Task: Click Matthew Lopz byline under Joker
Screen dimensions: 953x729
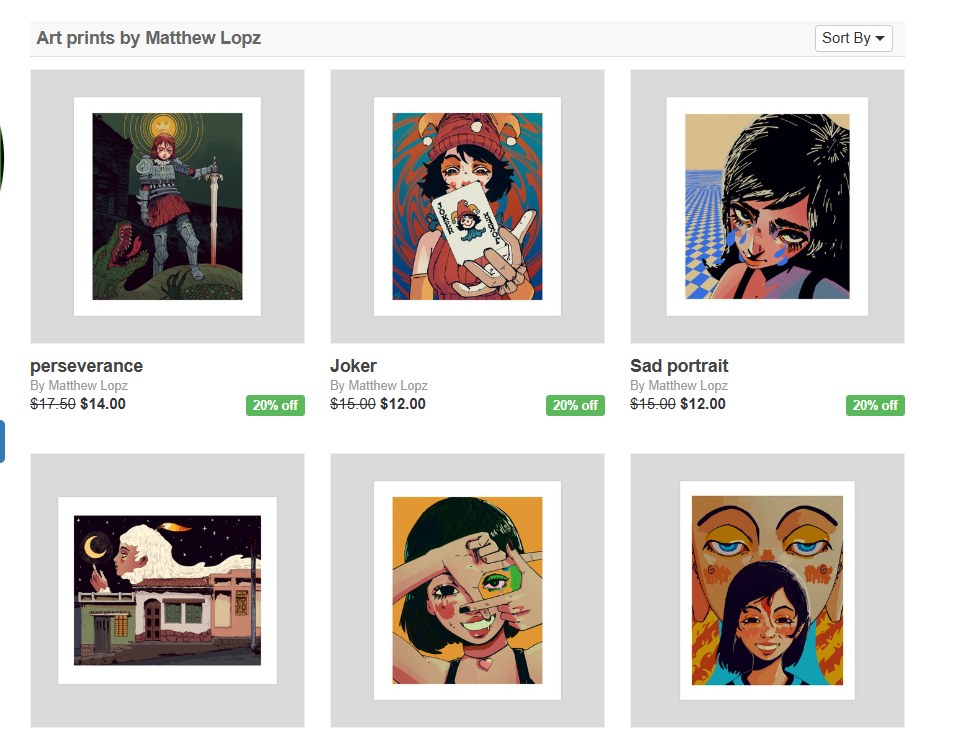Action: [x=388, y=386]
